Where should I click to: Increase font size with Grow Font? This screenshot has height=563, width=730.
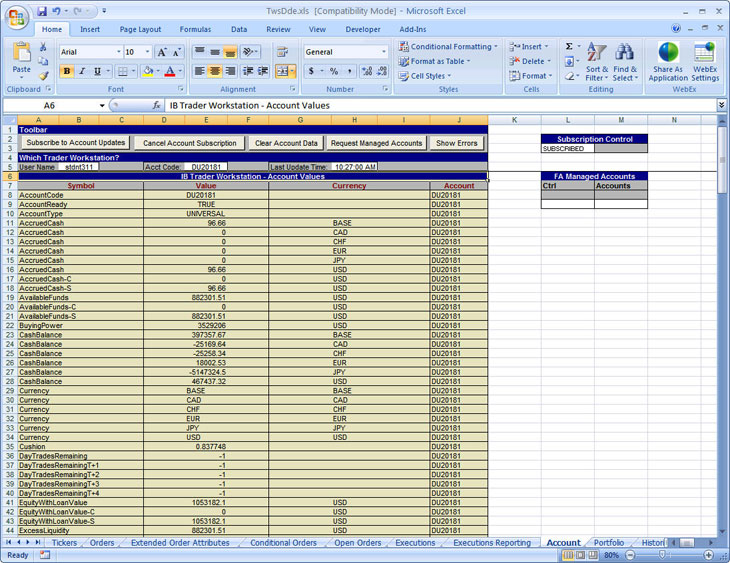pyautogui.click(x=162, y=52)
